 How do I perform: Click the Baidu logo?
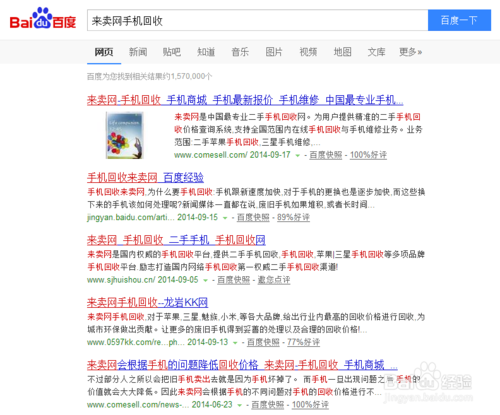coord(43,19)
